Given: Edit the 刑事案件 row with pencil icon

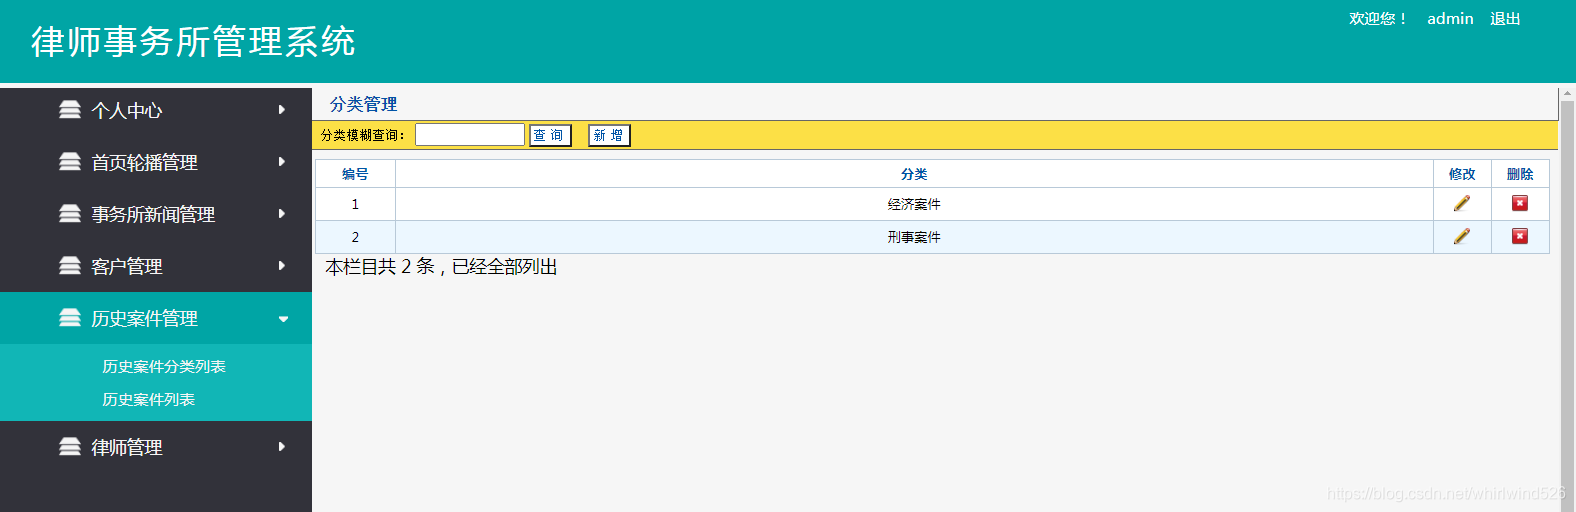Looking at the screenshot, I should click(1462, 236).
